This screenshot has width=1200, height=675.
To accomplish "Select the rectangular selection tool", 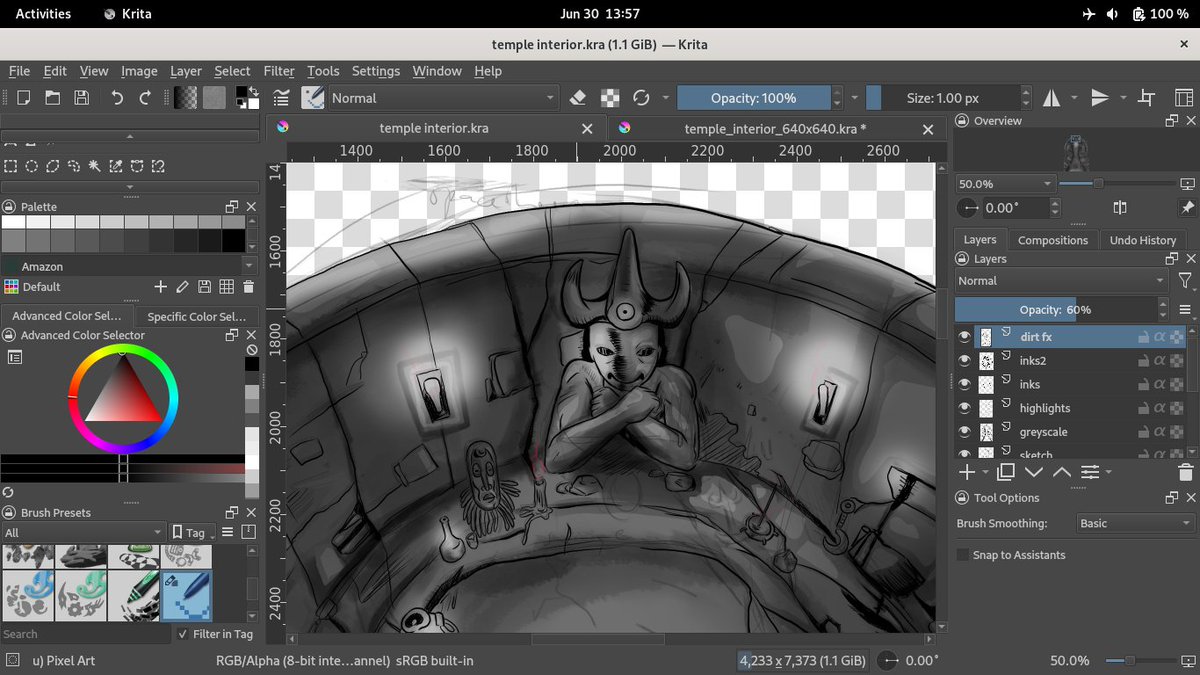I will coord(11,166).
